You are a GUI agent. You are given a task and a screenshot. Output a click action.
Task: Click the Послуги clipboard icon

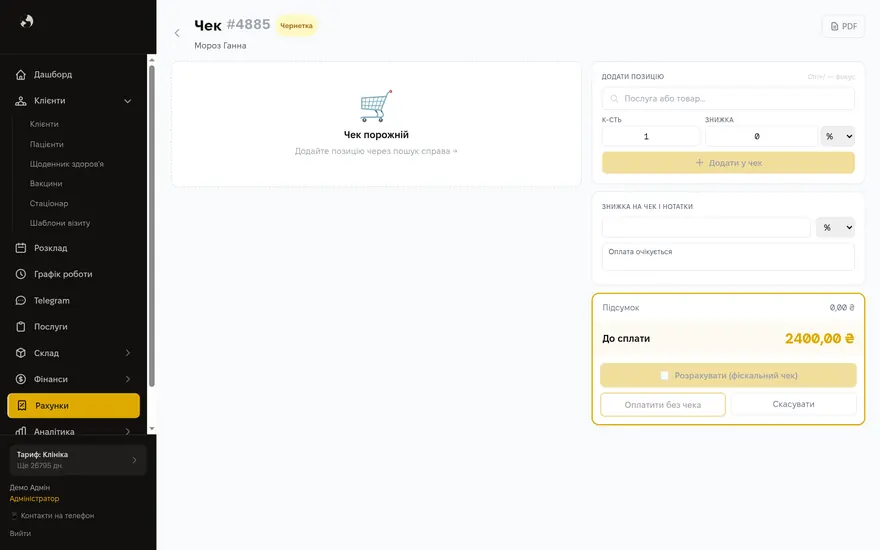click(21, 327)
